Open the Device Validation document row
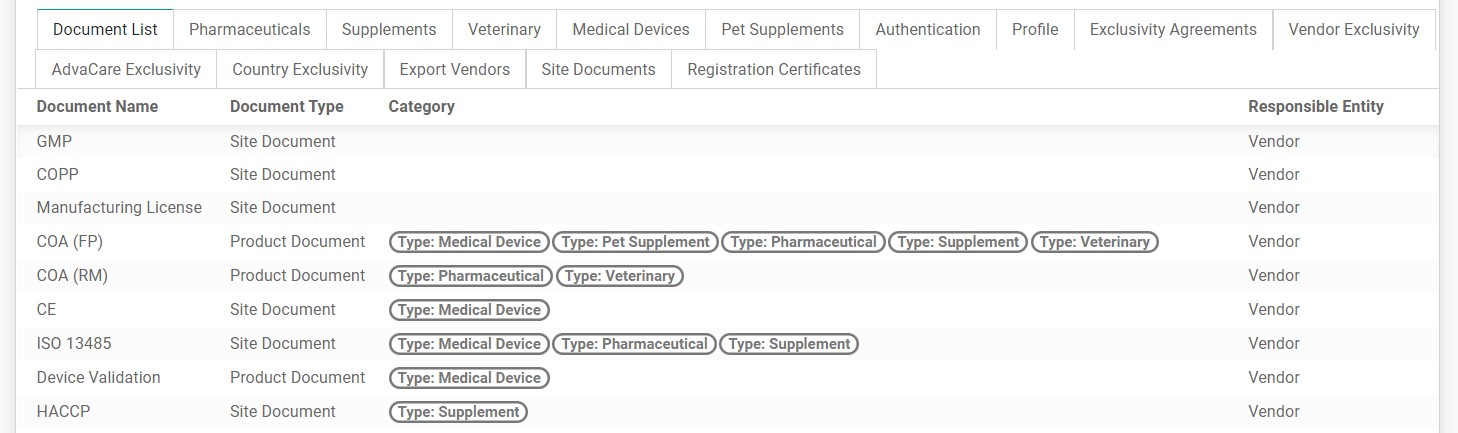This screenshot has height=433, width=1458. coord(728,378)
